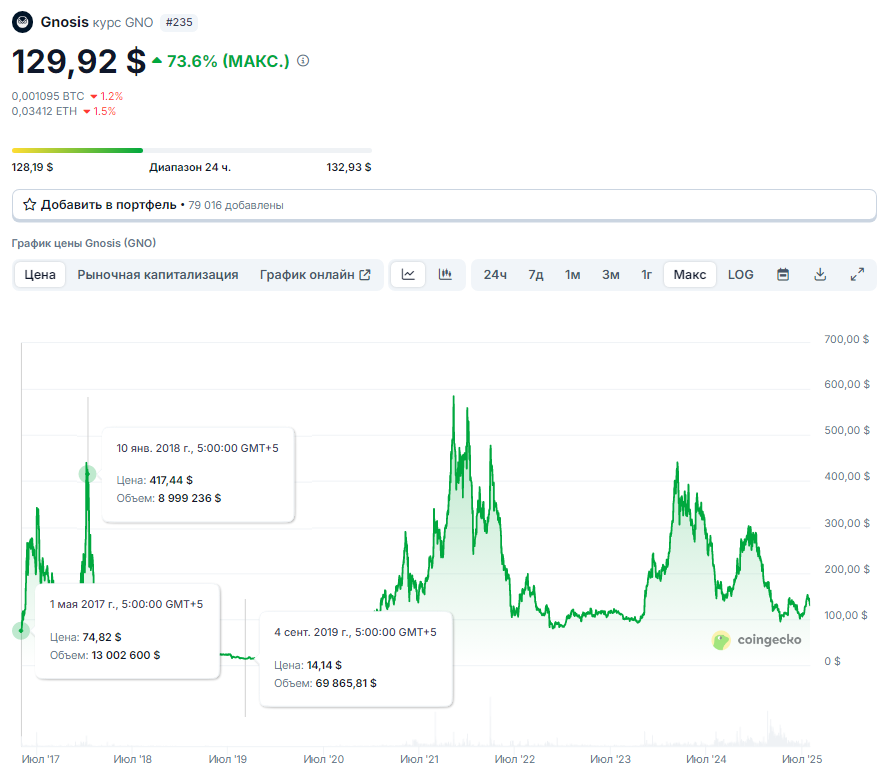The height and width of the screenshot is (770, 884).
Task: Click info icon next to 73.6% change
Action: (304, 61)
